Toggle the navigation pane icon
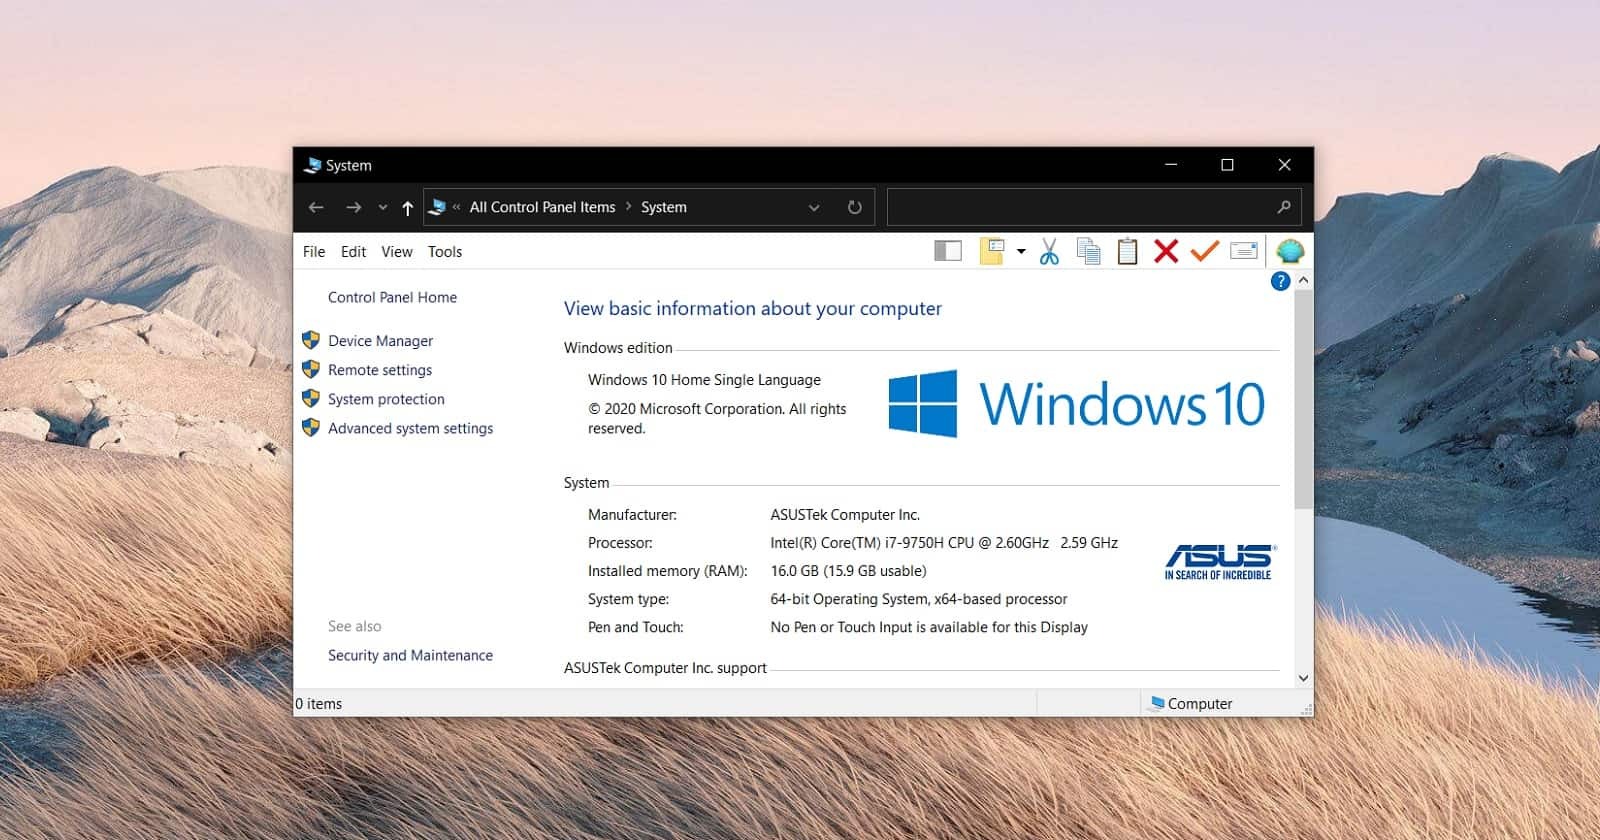The width and height of the screenshot is (1600, 840). 947,251
